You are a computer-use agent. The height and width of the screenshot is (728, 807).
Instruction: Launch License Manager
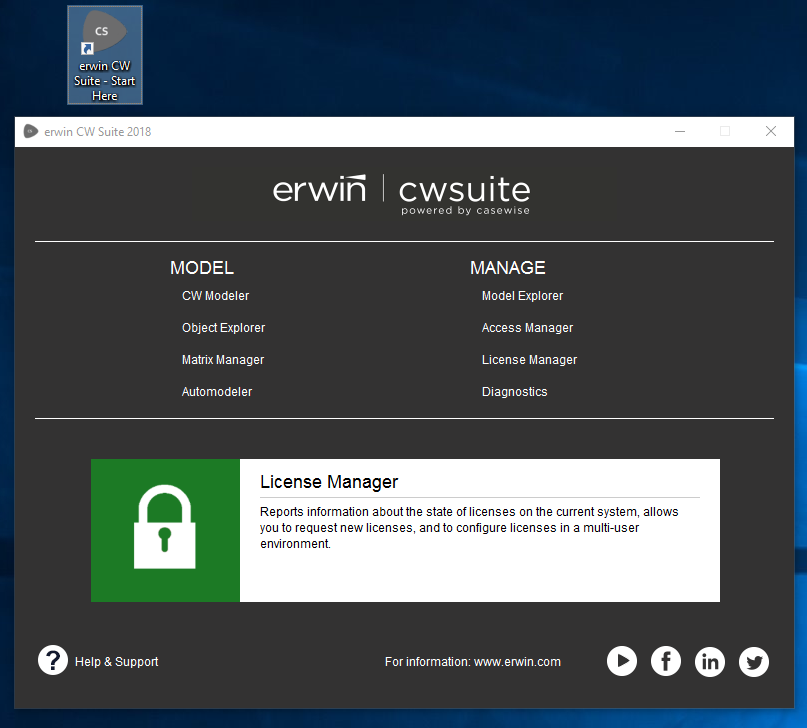(529, 360)
